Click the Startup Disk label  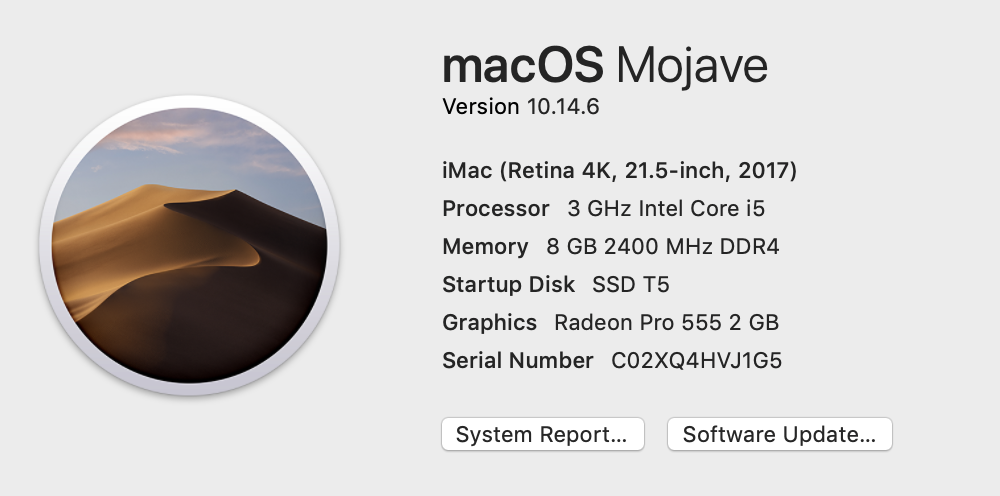[508, 285]
